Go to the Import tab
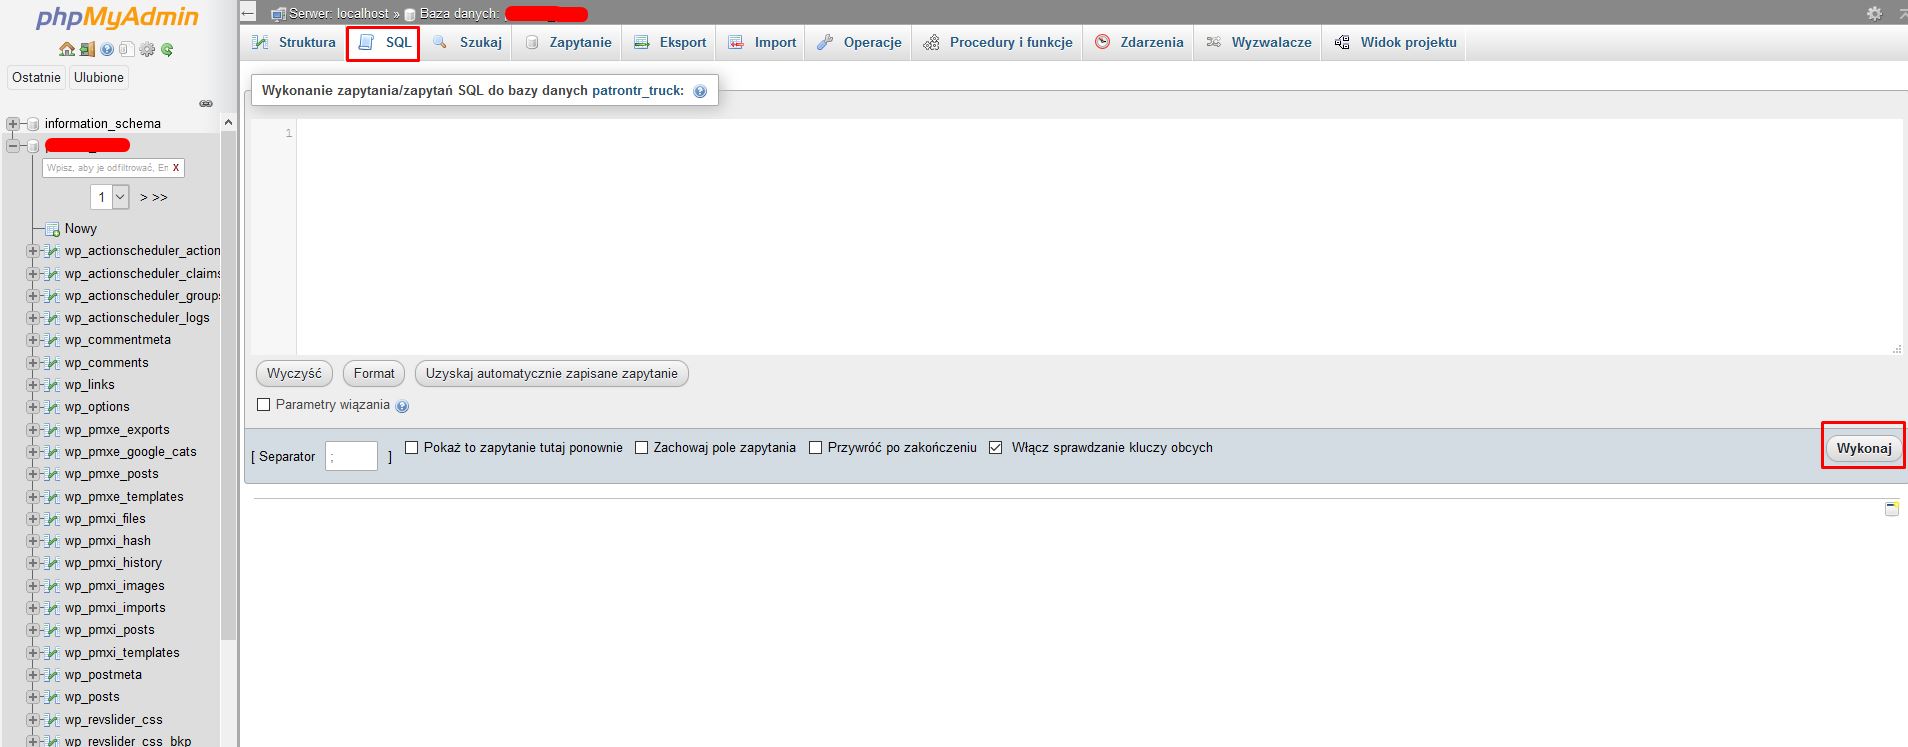The image size is (1908, 747). coord(762,42)
